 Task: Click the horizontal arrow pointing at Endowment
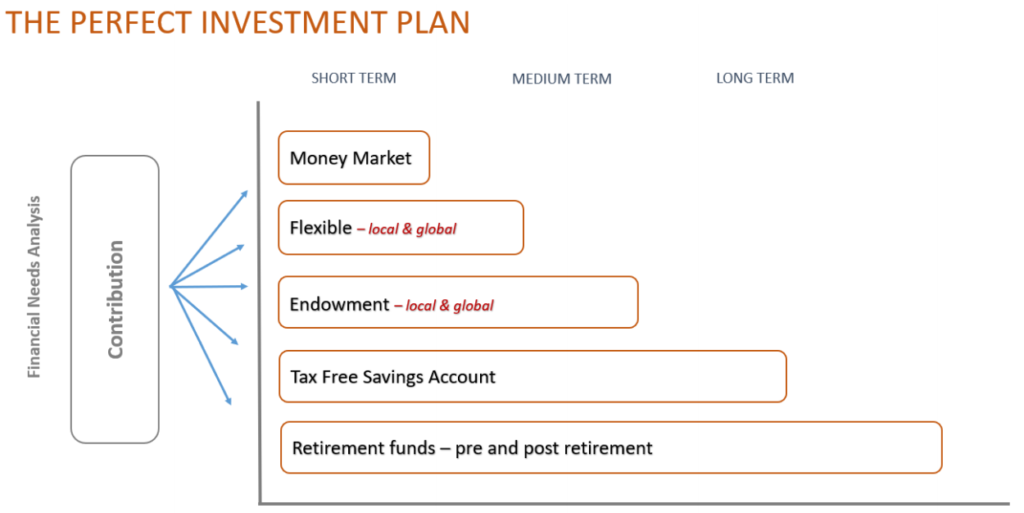tap(210, 287)
